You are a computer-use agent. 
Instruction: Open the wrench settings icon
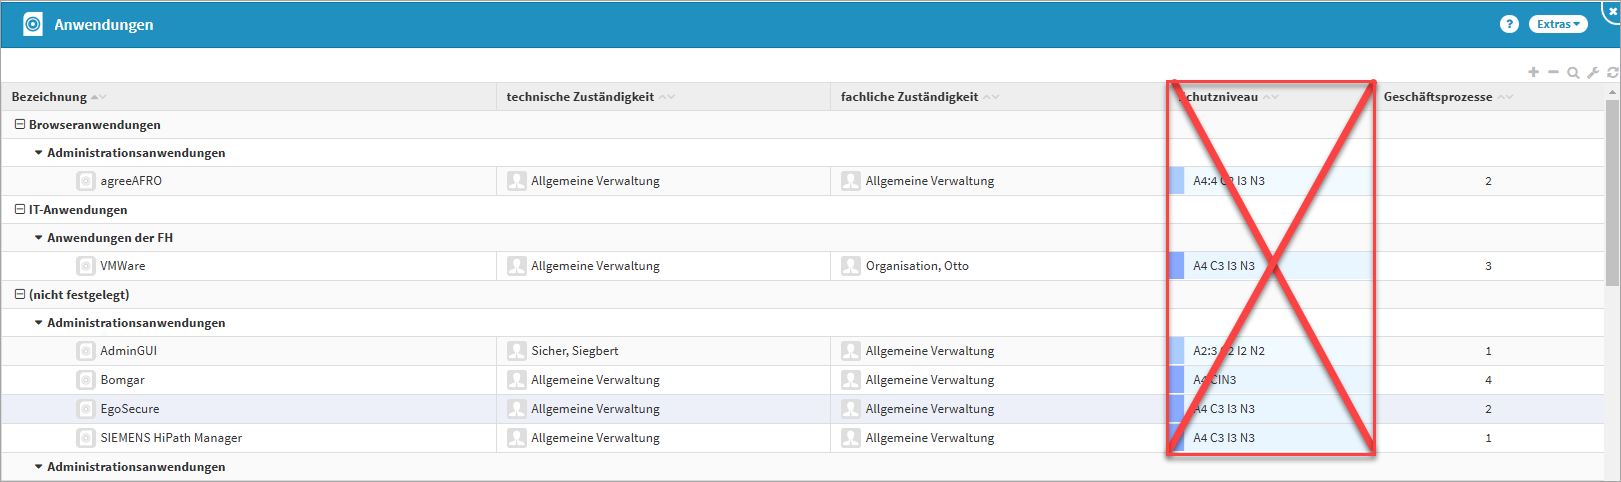pyautogui.click(x=1593, y=72)
